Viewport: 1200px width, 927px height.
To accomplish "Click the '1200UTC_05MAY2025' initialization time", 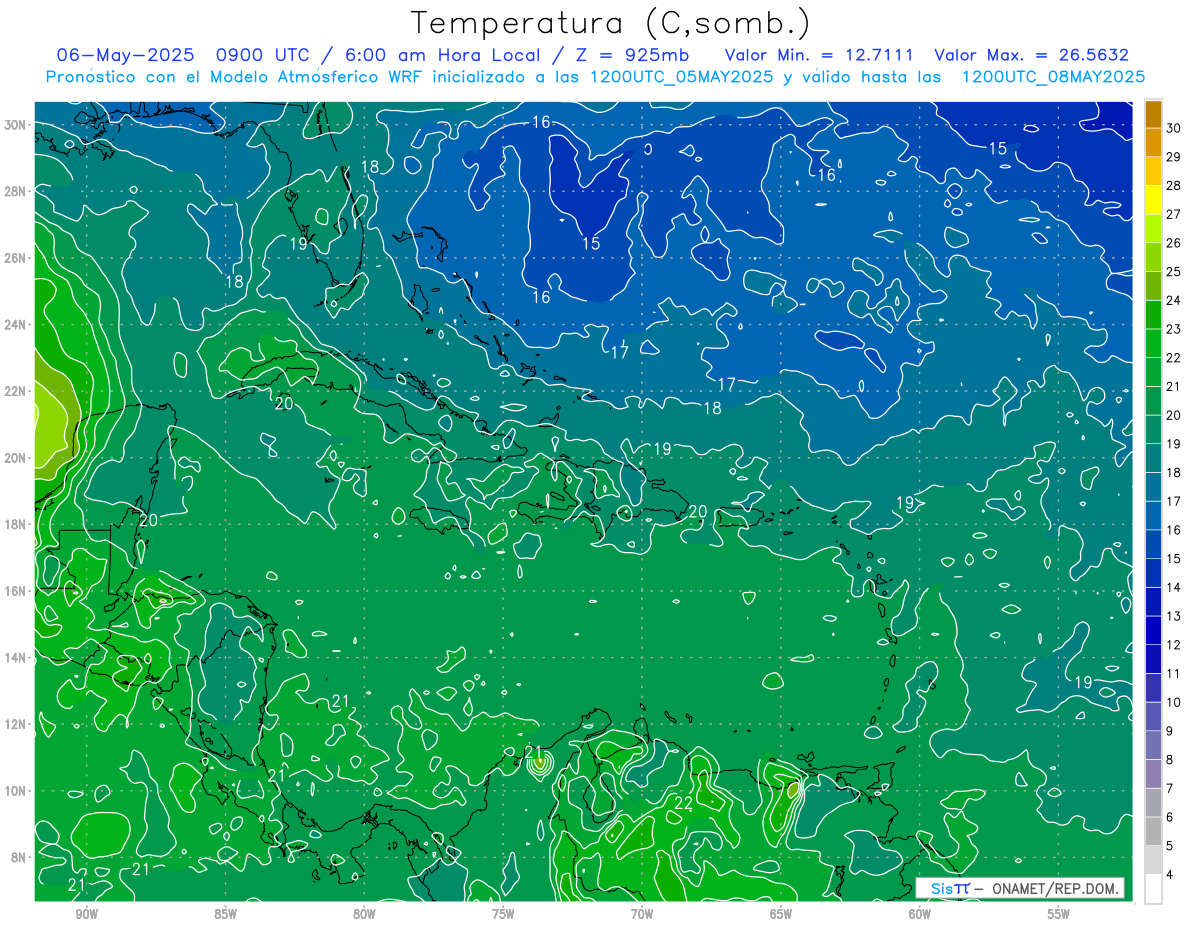I will 681,77.
